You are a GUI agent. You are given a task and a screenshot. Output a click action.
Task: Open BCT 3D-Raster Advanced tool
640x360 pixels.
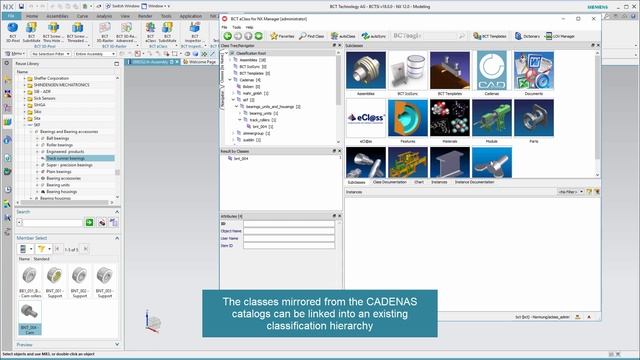pos(126,32)
